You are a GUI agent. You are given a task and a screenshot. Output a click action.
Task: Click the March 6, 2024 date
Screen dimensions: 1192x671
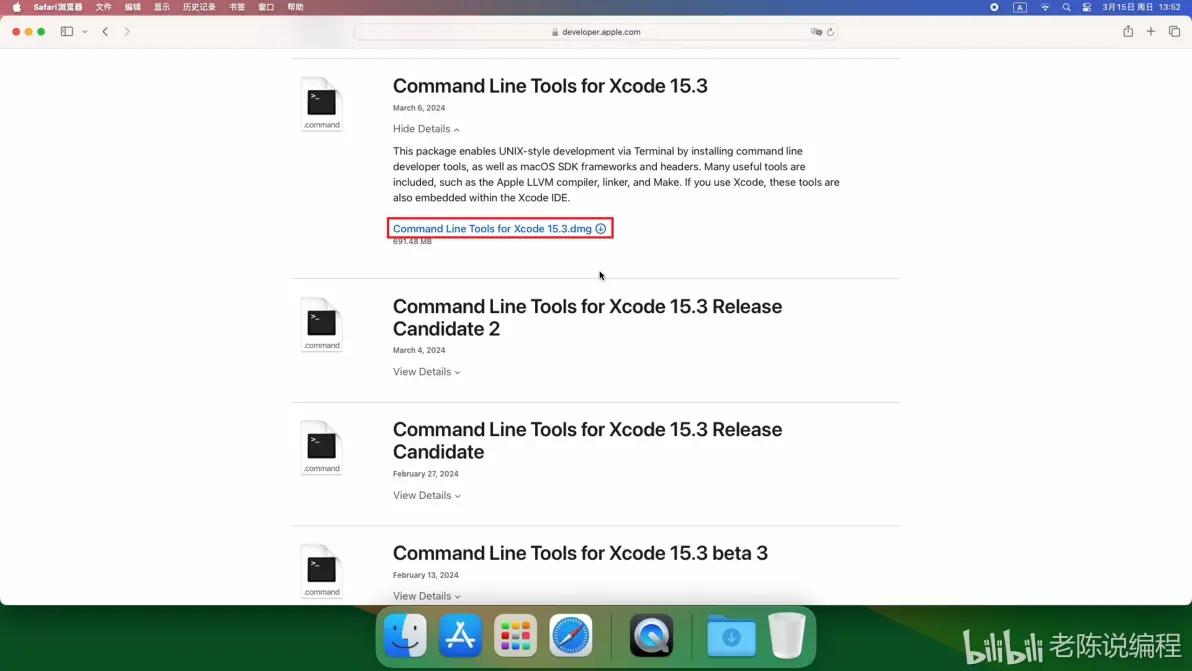[x=419, y=108]
